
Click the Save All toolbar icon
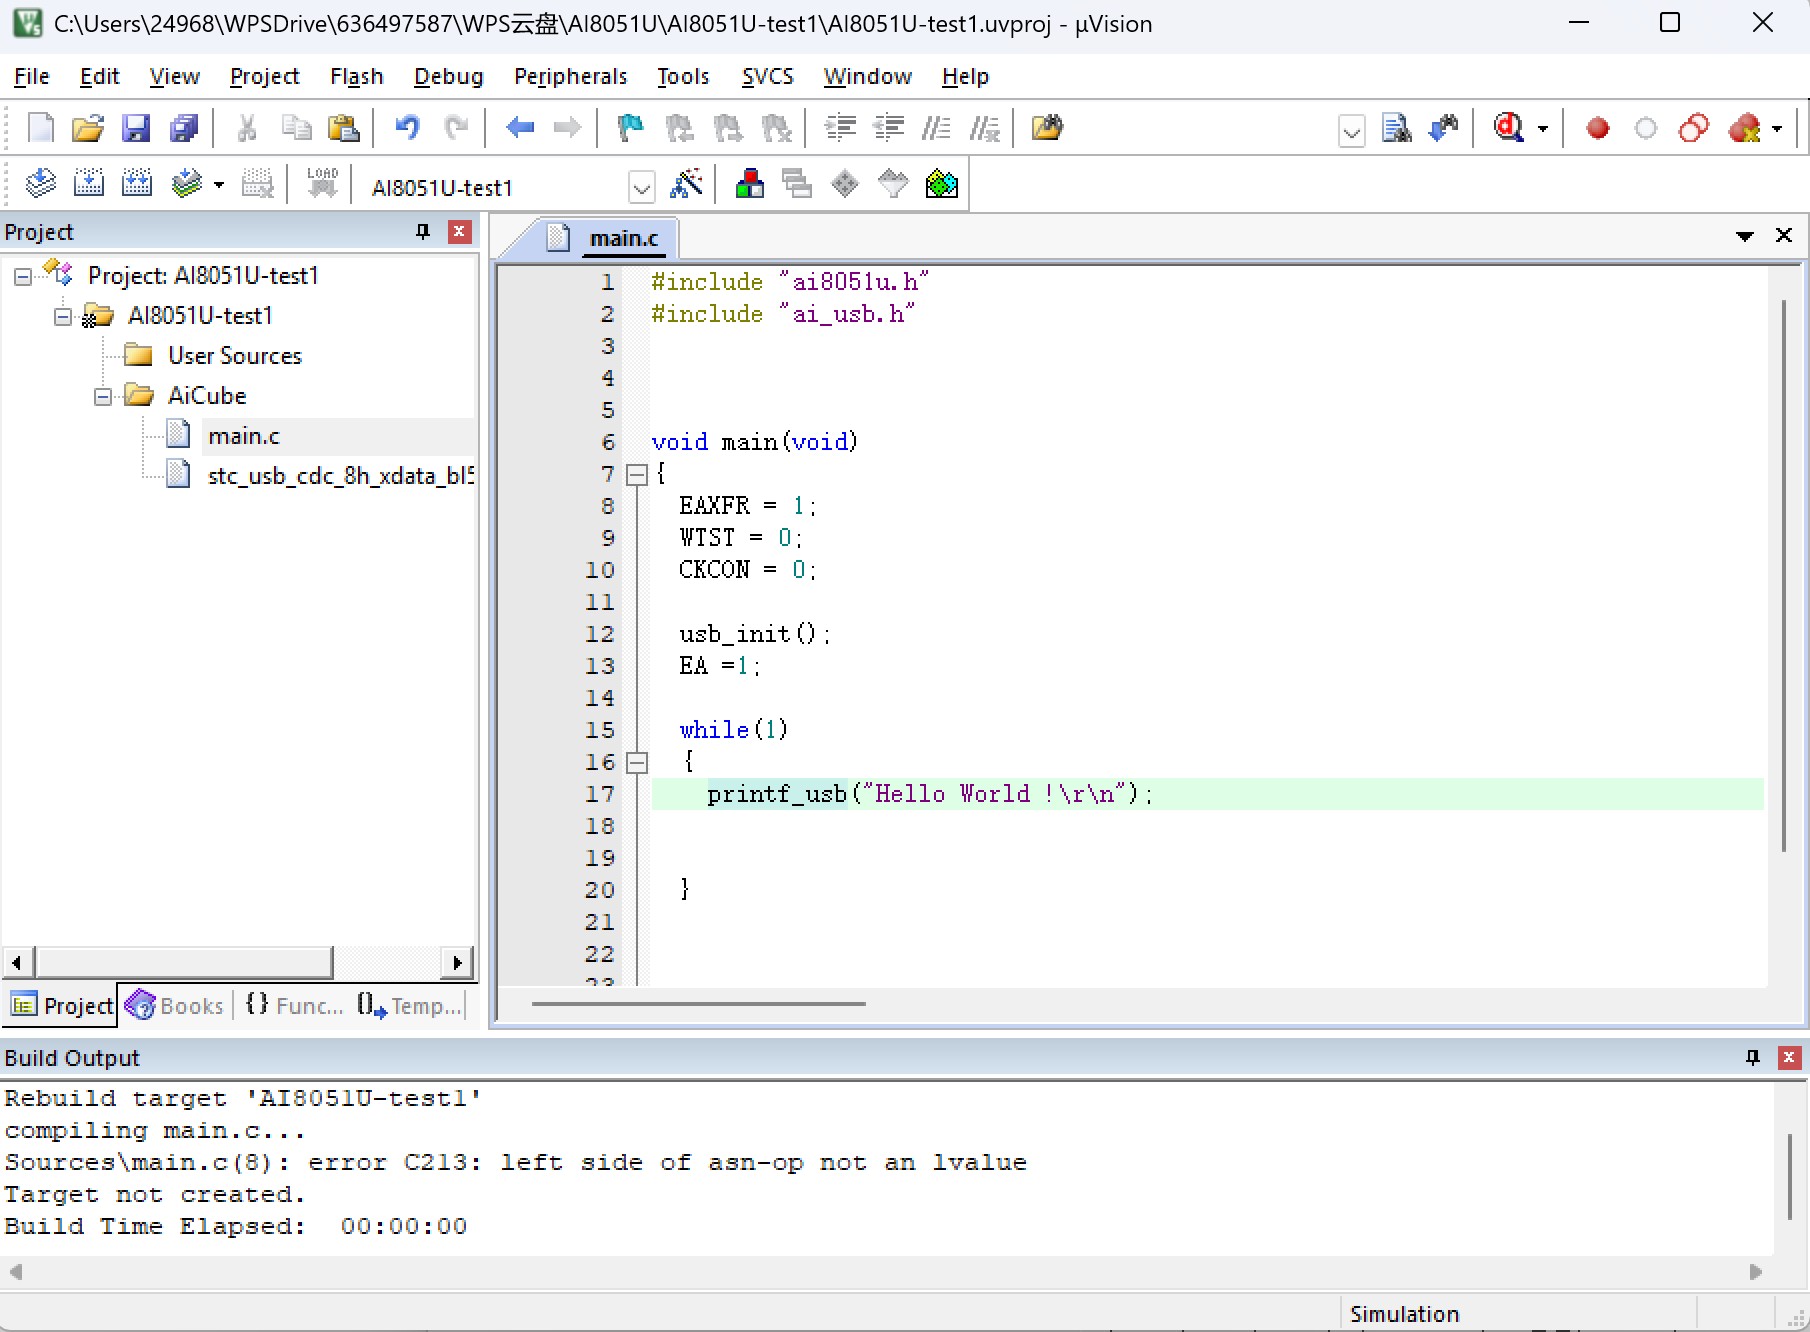184,128
